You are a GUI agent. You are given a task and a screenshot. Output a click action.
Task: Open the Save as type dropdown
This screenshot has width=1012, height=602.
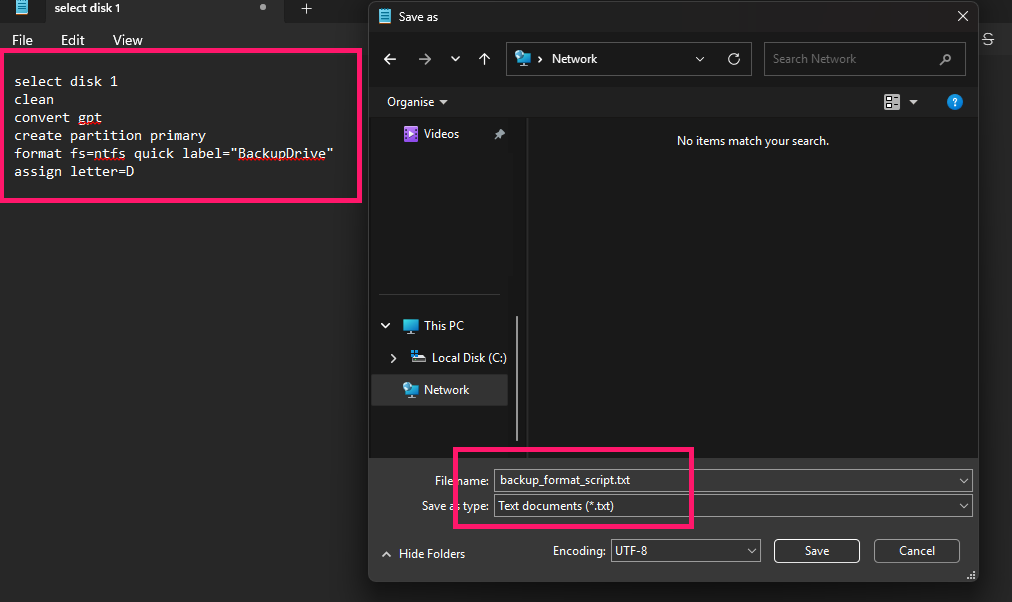pyautogui.click(x=733, y=506)
